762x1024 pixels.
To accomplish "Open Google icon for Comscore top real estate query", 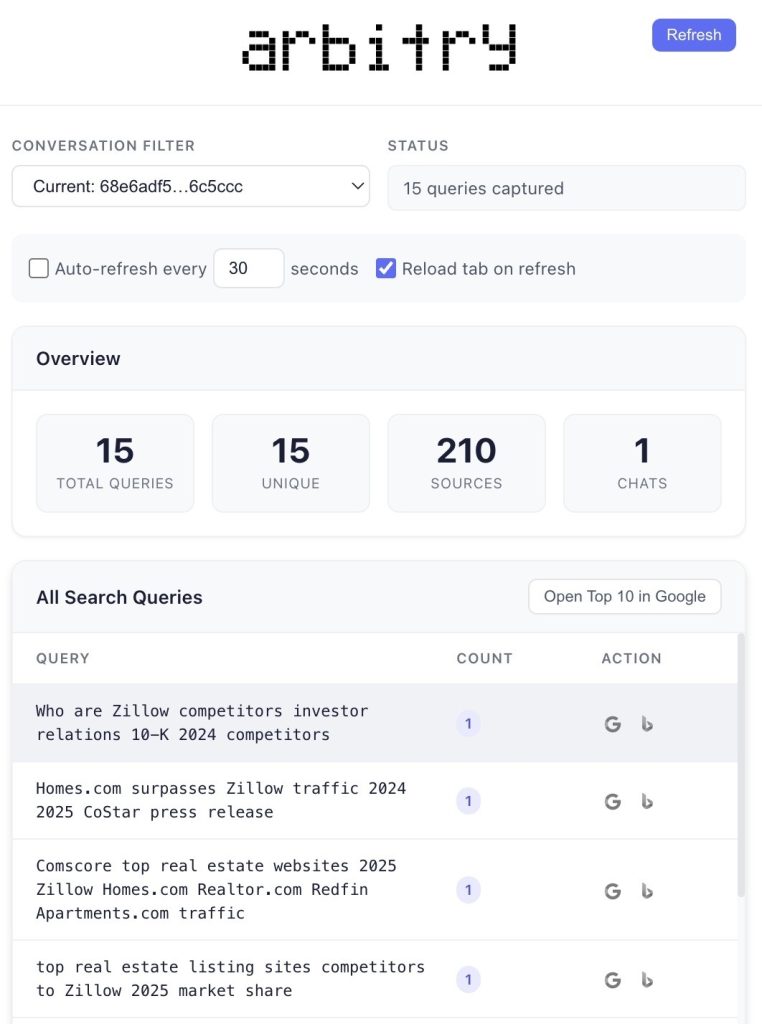I will coord(613,890).
